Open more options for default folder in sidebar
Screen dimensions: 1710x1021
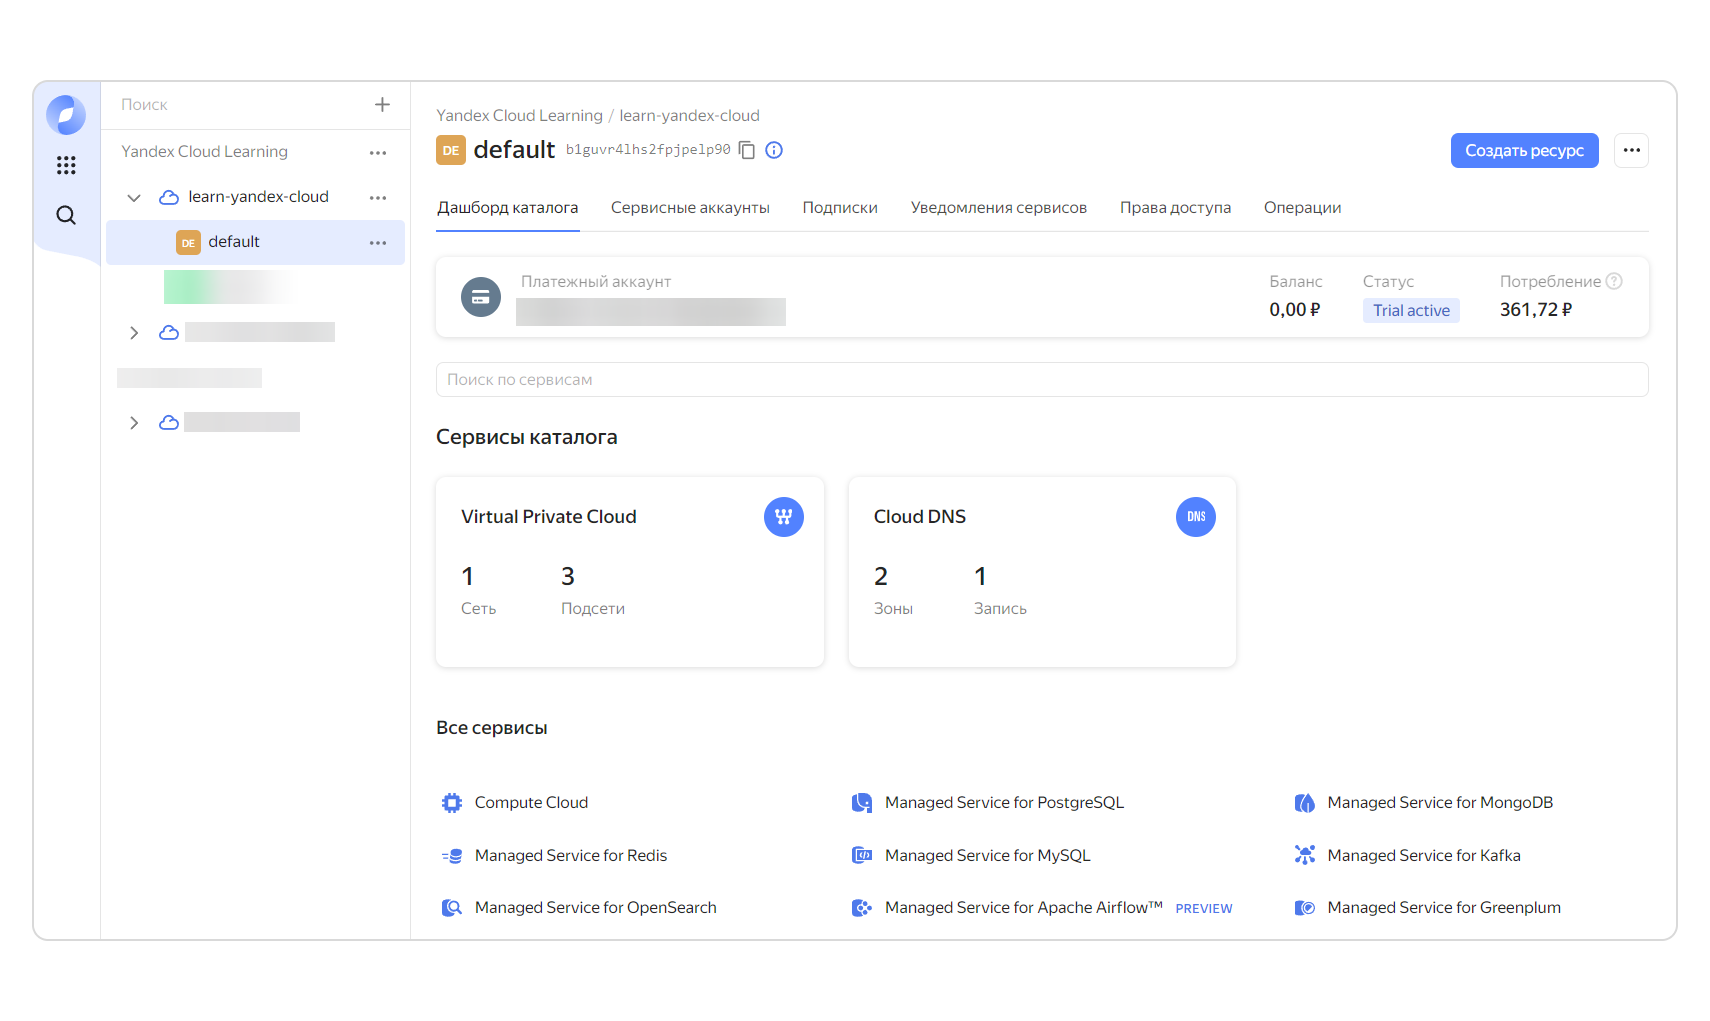378,243
